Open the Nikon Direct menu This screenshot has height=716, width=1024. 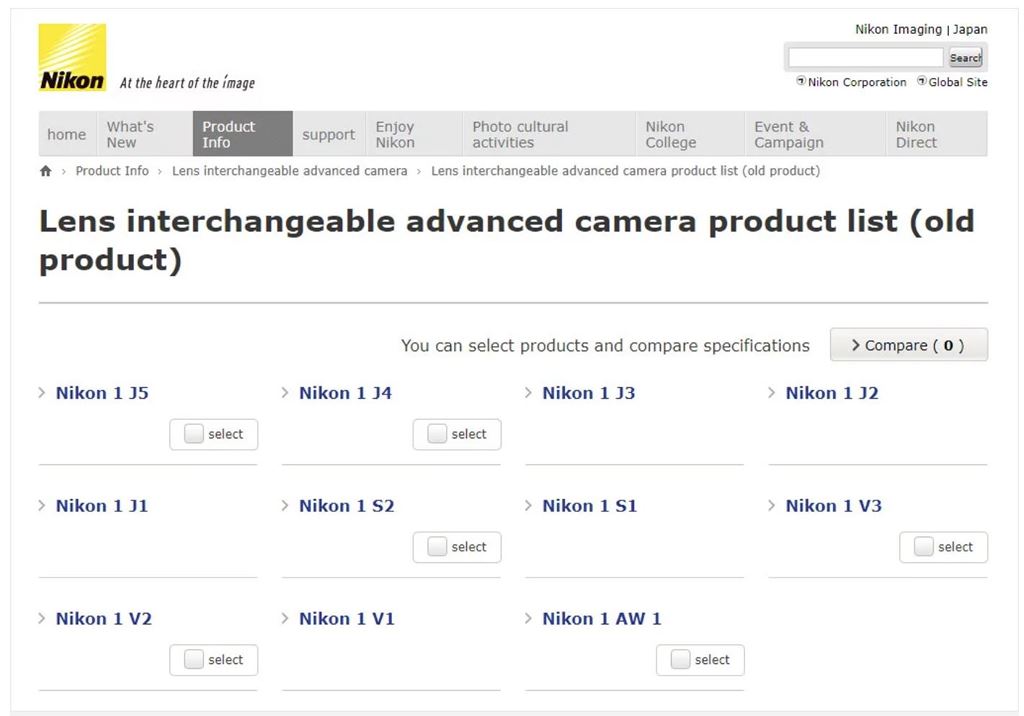tap(937, 134)
